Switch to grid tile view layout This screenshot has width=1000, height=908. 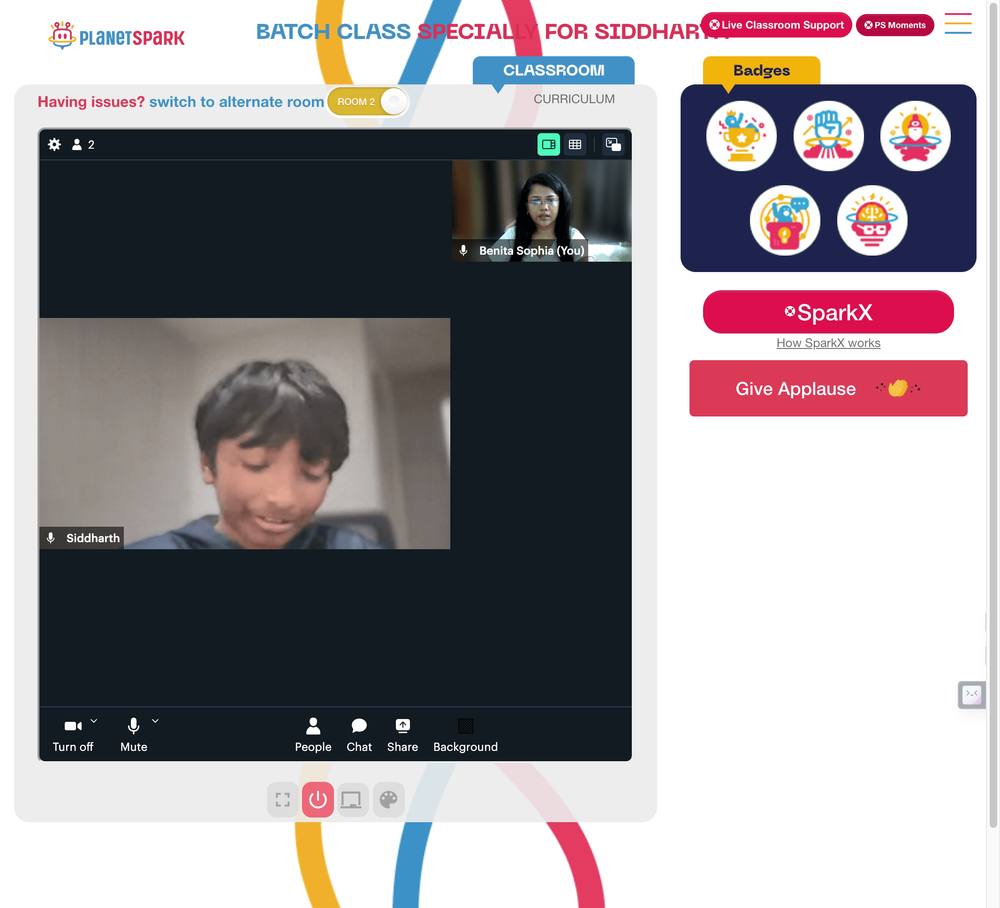coord(575,145)
